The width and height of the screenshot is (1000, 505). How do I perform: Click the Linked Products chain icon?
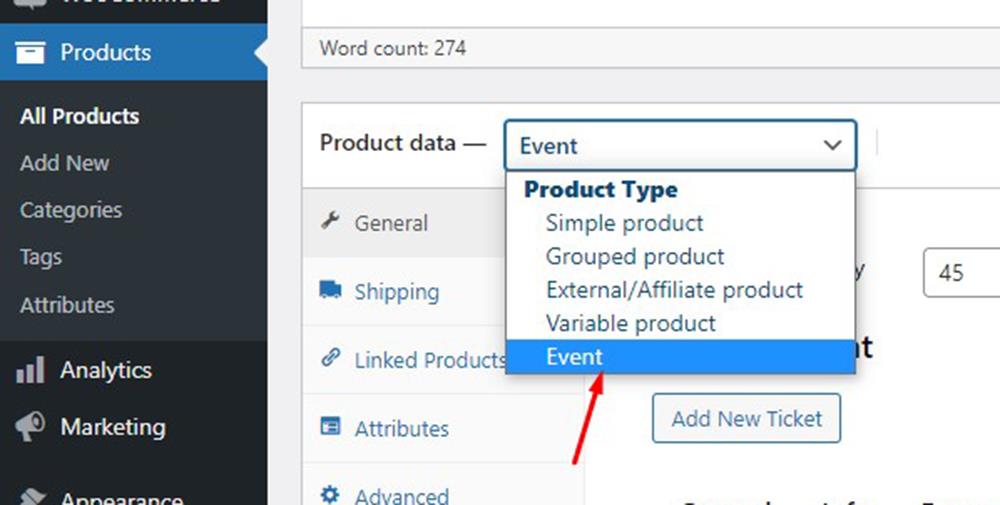tap(330, 358)
